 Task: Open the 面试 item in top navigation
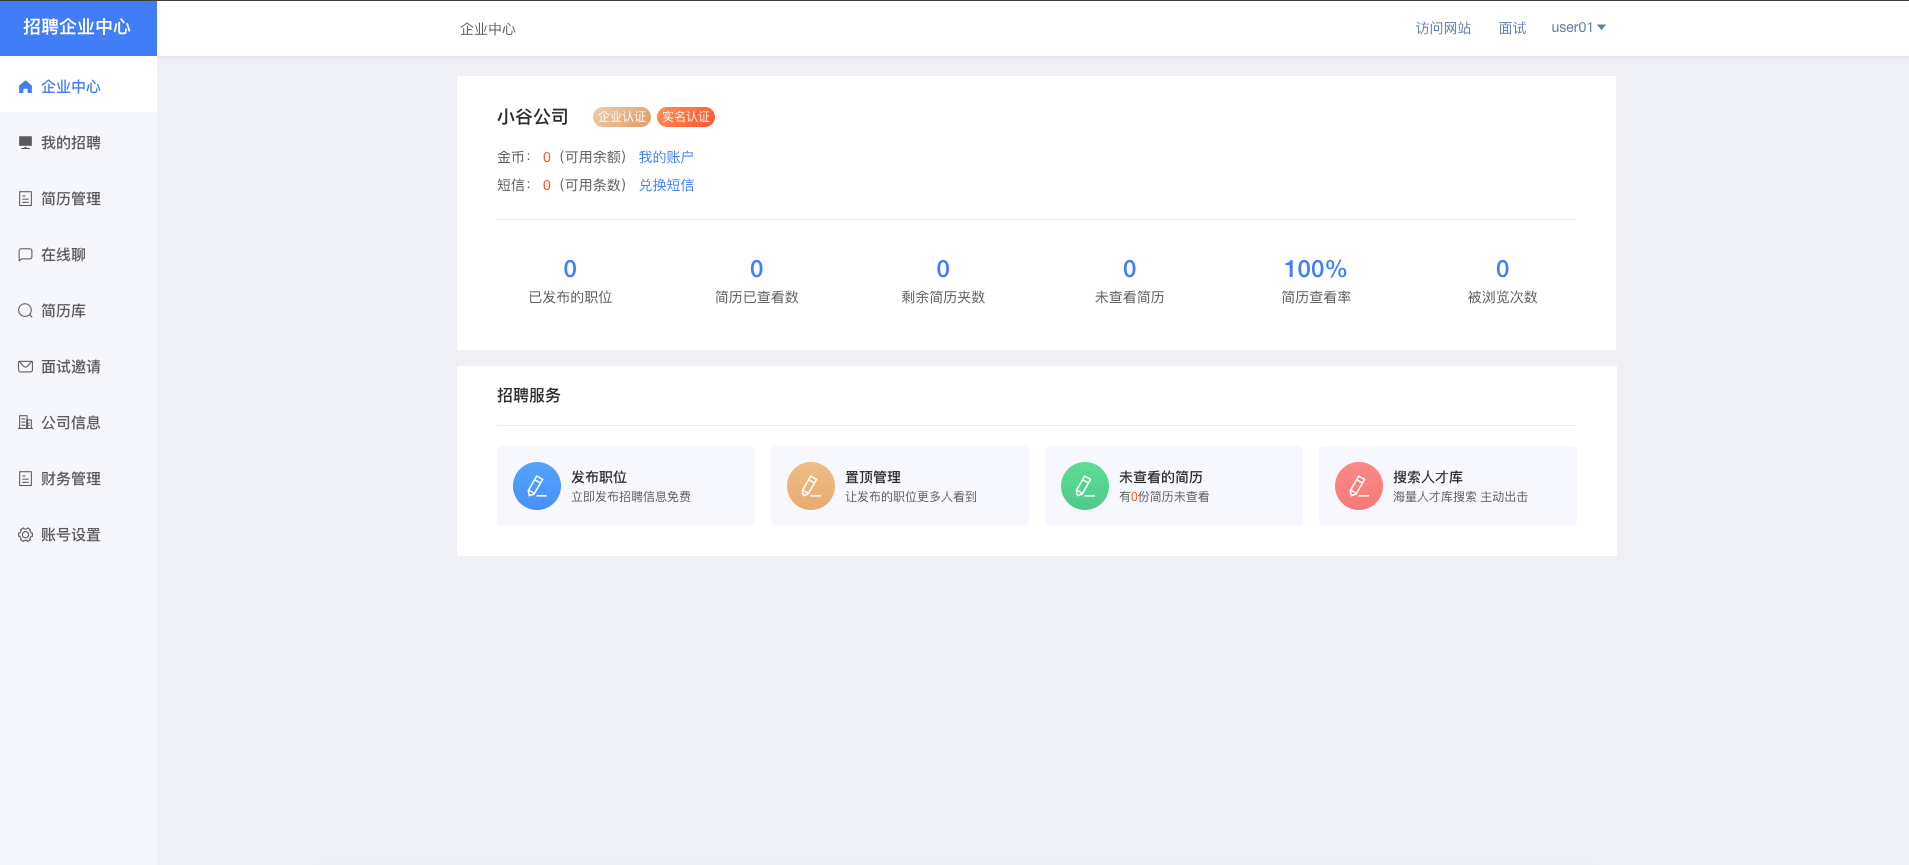[x=1512, y=28]
